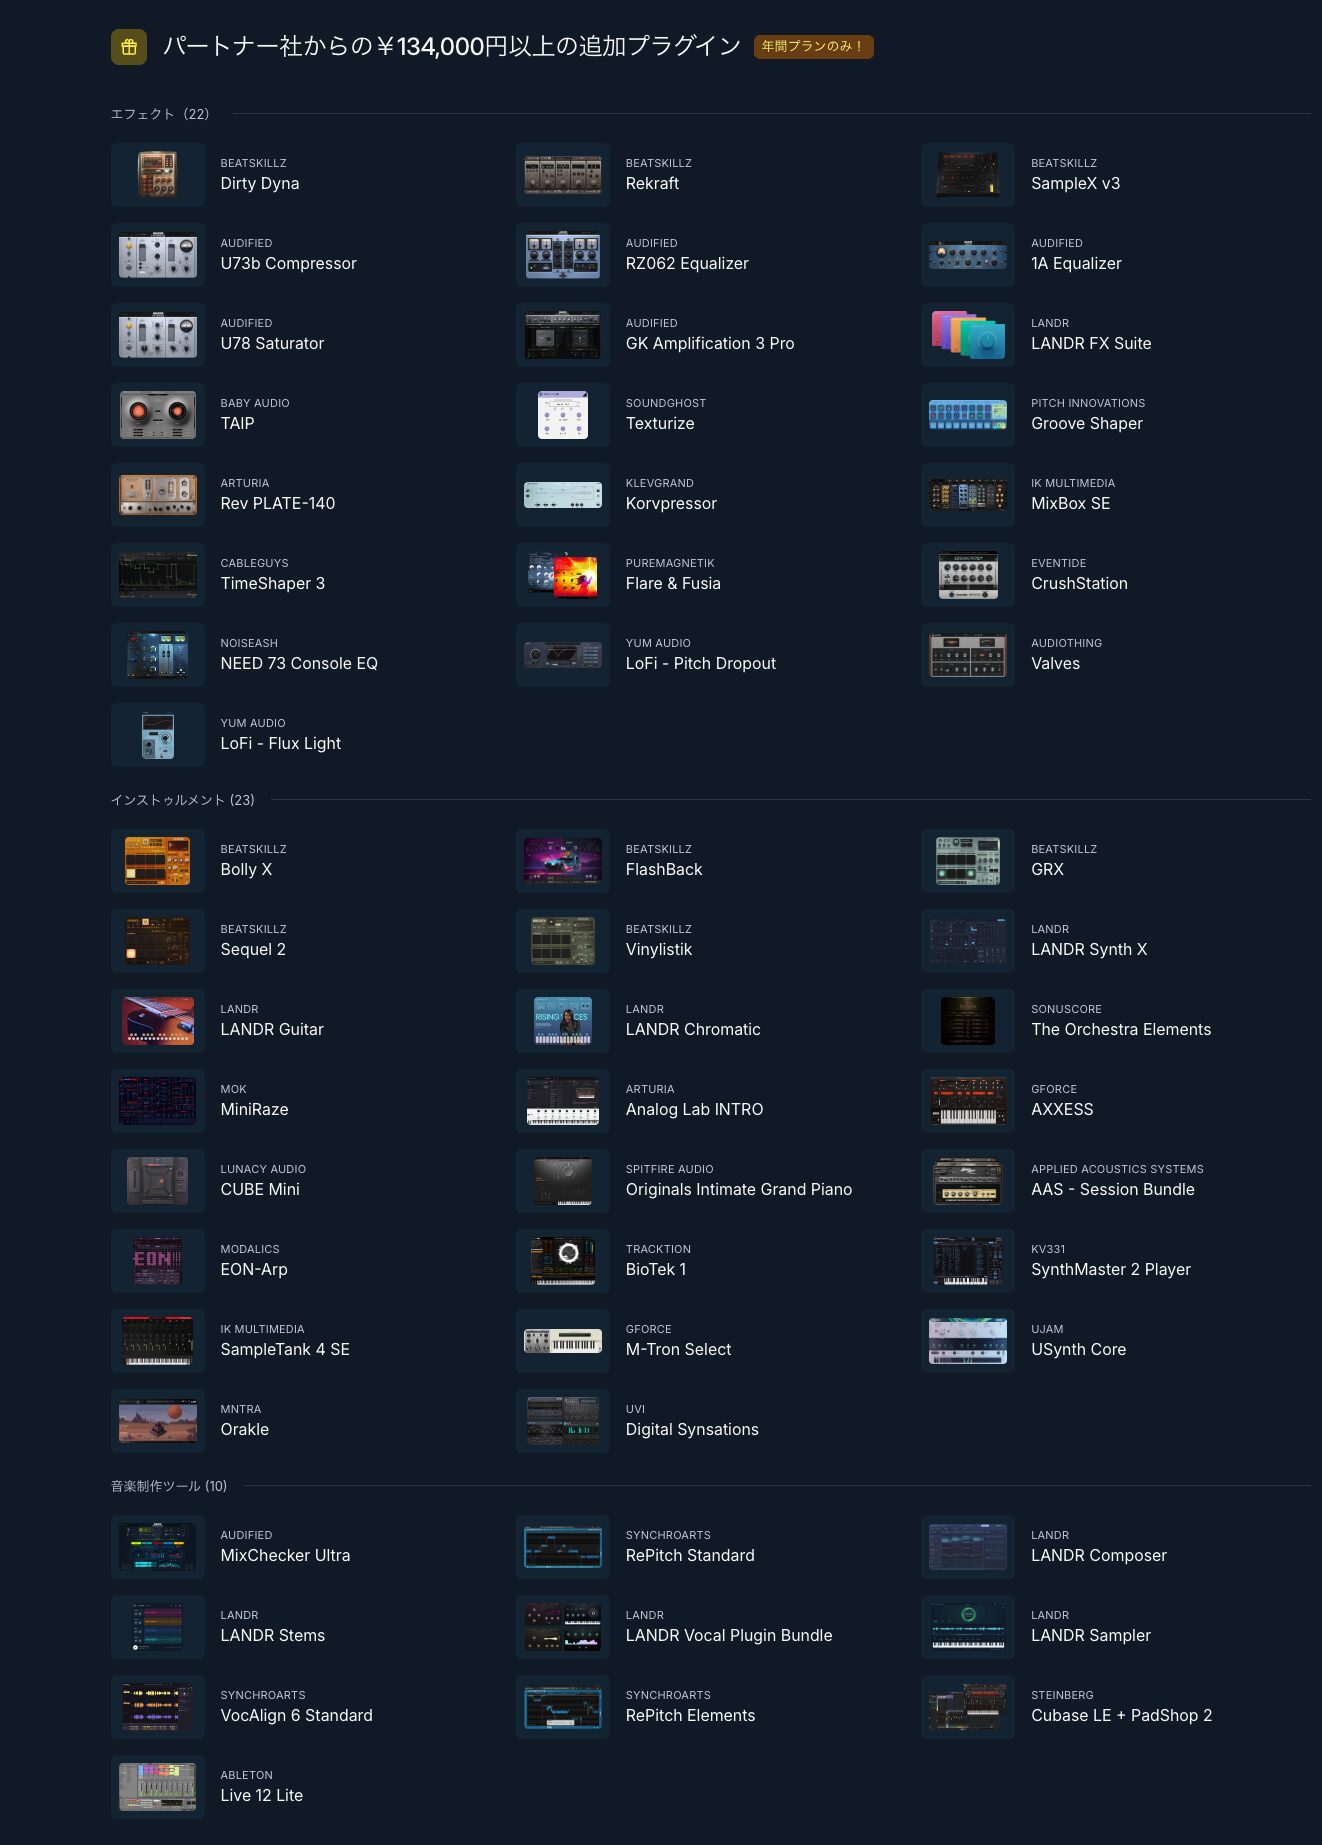Click the インストゥルメント (23) section heading

click(182, 800)
